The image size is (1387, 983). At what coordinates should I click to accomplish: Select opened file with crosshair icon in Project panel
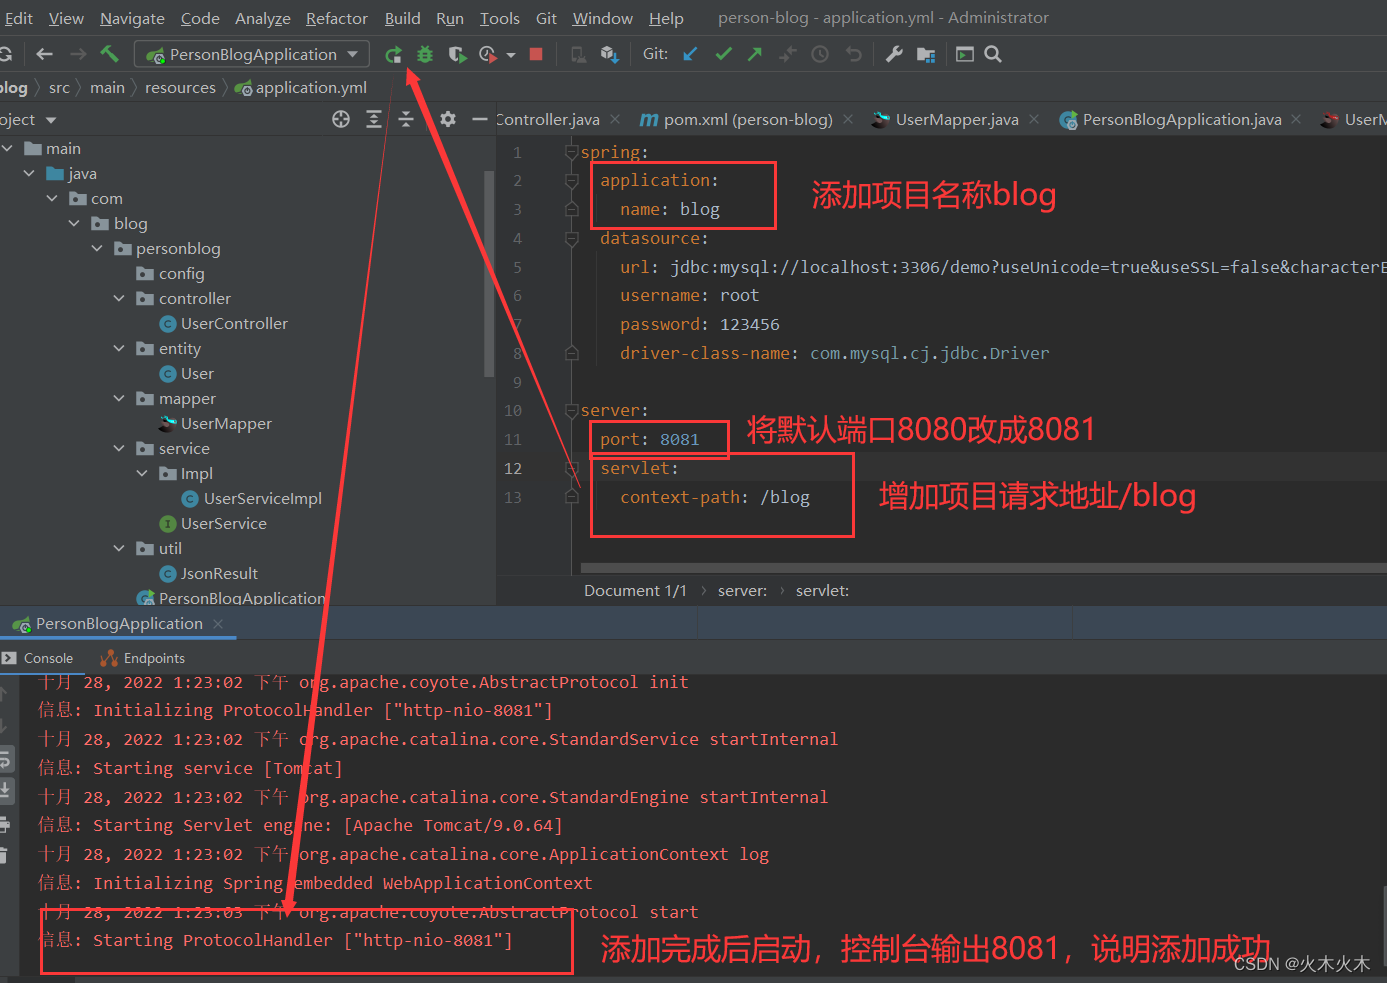click(340, 119)
